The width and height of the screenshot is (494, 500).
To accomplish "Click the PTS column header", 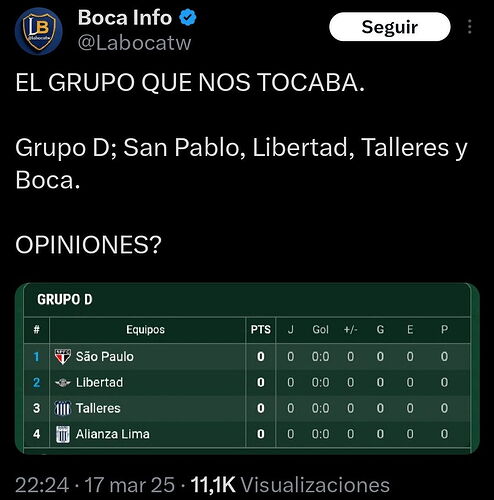I will point(261,330).
